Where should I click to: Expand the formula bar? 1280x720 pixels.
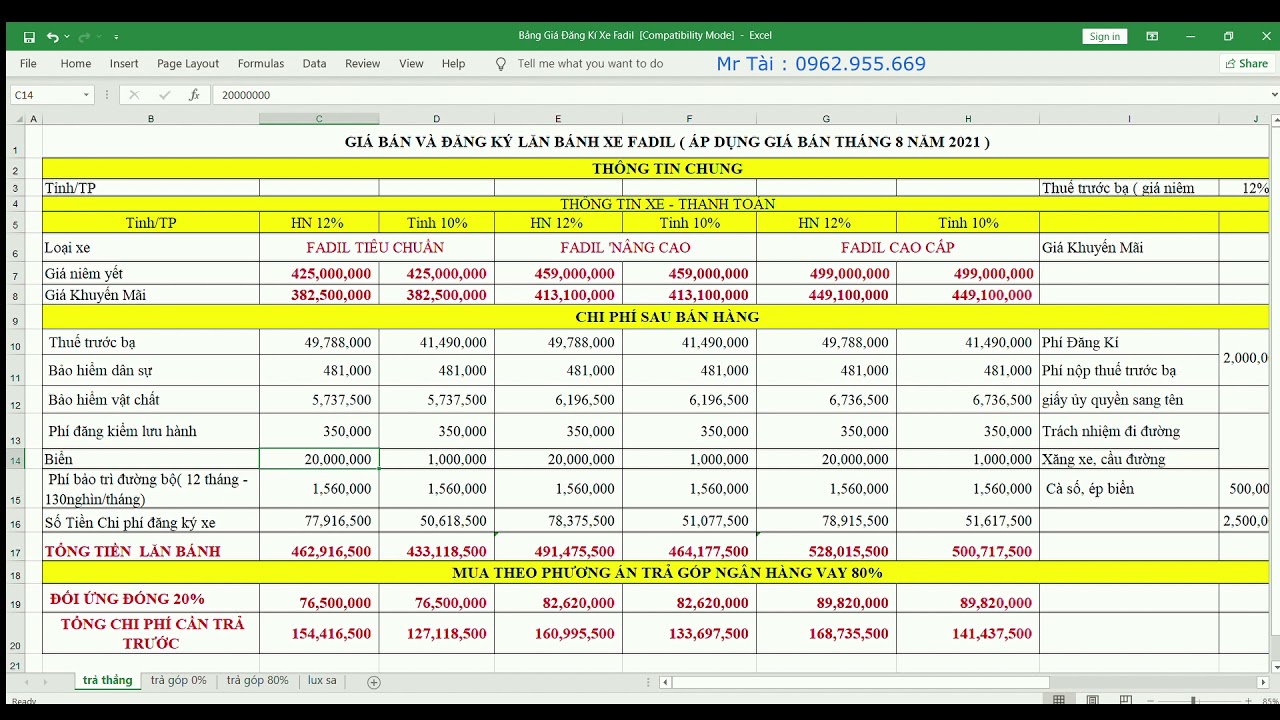pyautogui.click(x=1274, y=95)
